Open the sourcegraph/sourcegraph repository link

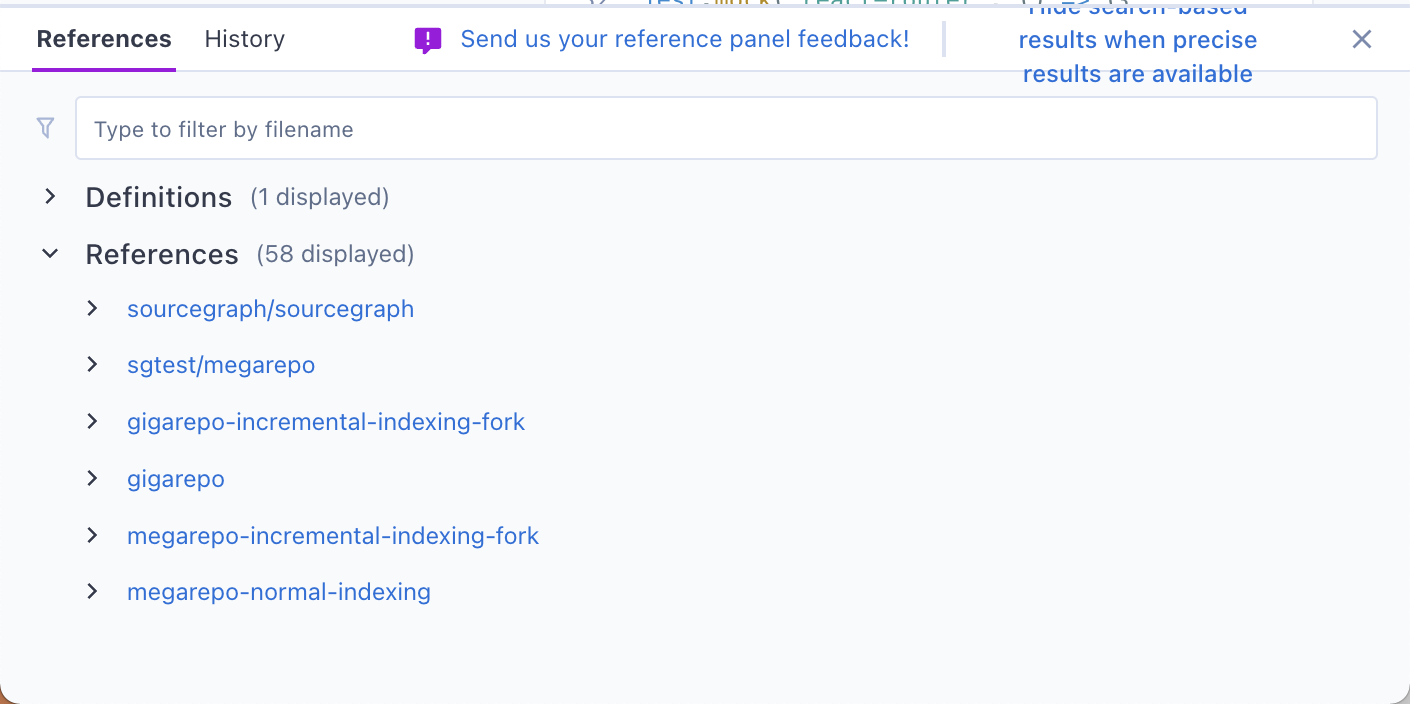[x=270, y=309]
